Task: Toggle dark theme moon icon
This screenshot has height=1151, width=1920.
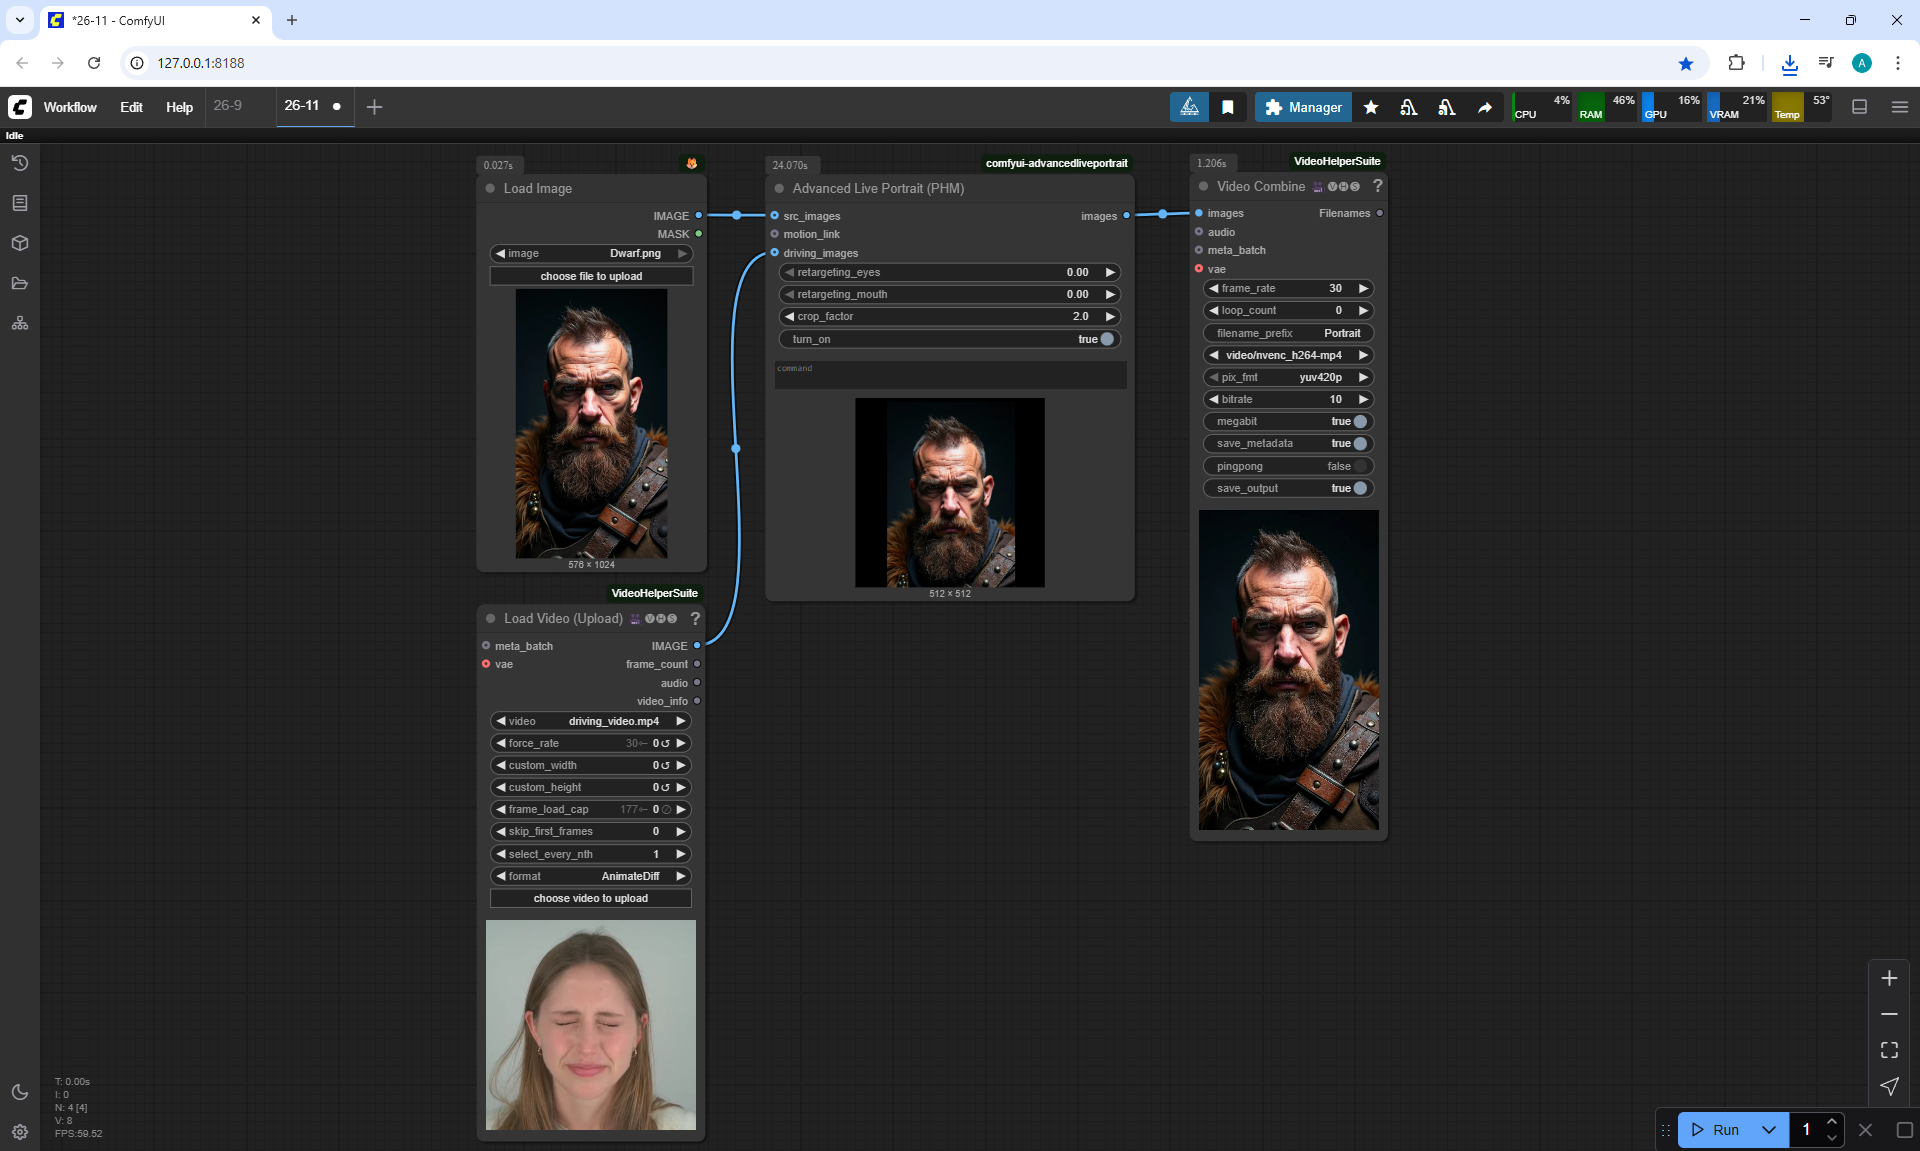Action: [x=19, y=1092]
